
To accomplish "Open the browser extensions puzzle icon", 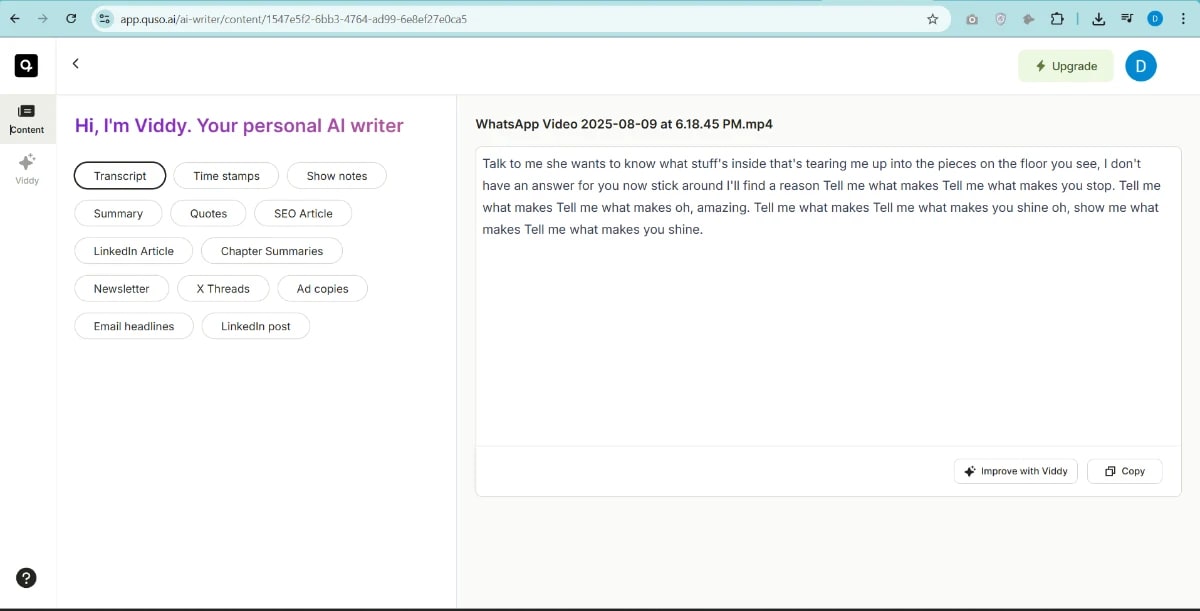I will click(1056, 18).
